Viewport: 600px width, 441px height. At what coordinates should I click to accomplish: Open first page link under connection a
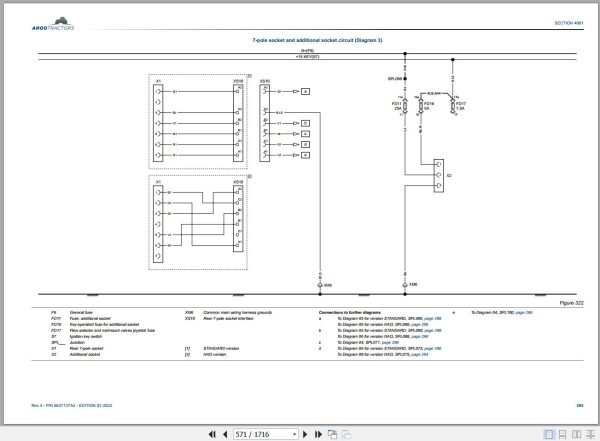pos(433,318)
